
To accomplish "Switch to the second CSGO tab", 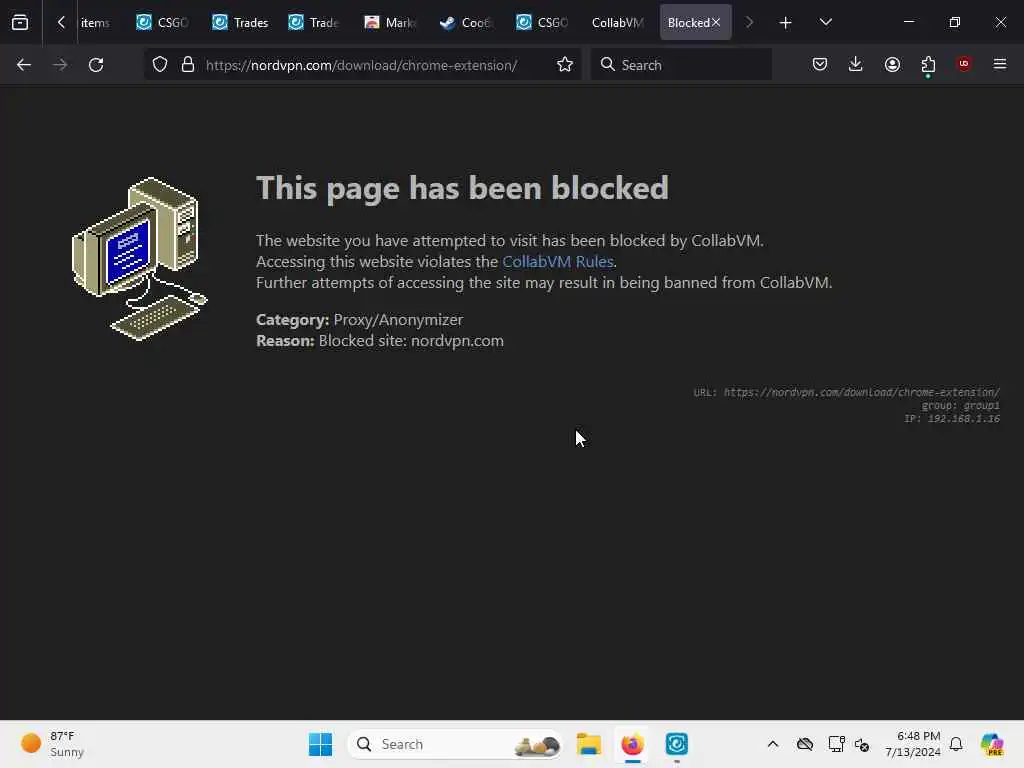I will tap(542, 23).
